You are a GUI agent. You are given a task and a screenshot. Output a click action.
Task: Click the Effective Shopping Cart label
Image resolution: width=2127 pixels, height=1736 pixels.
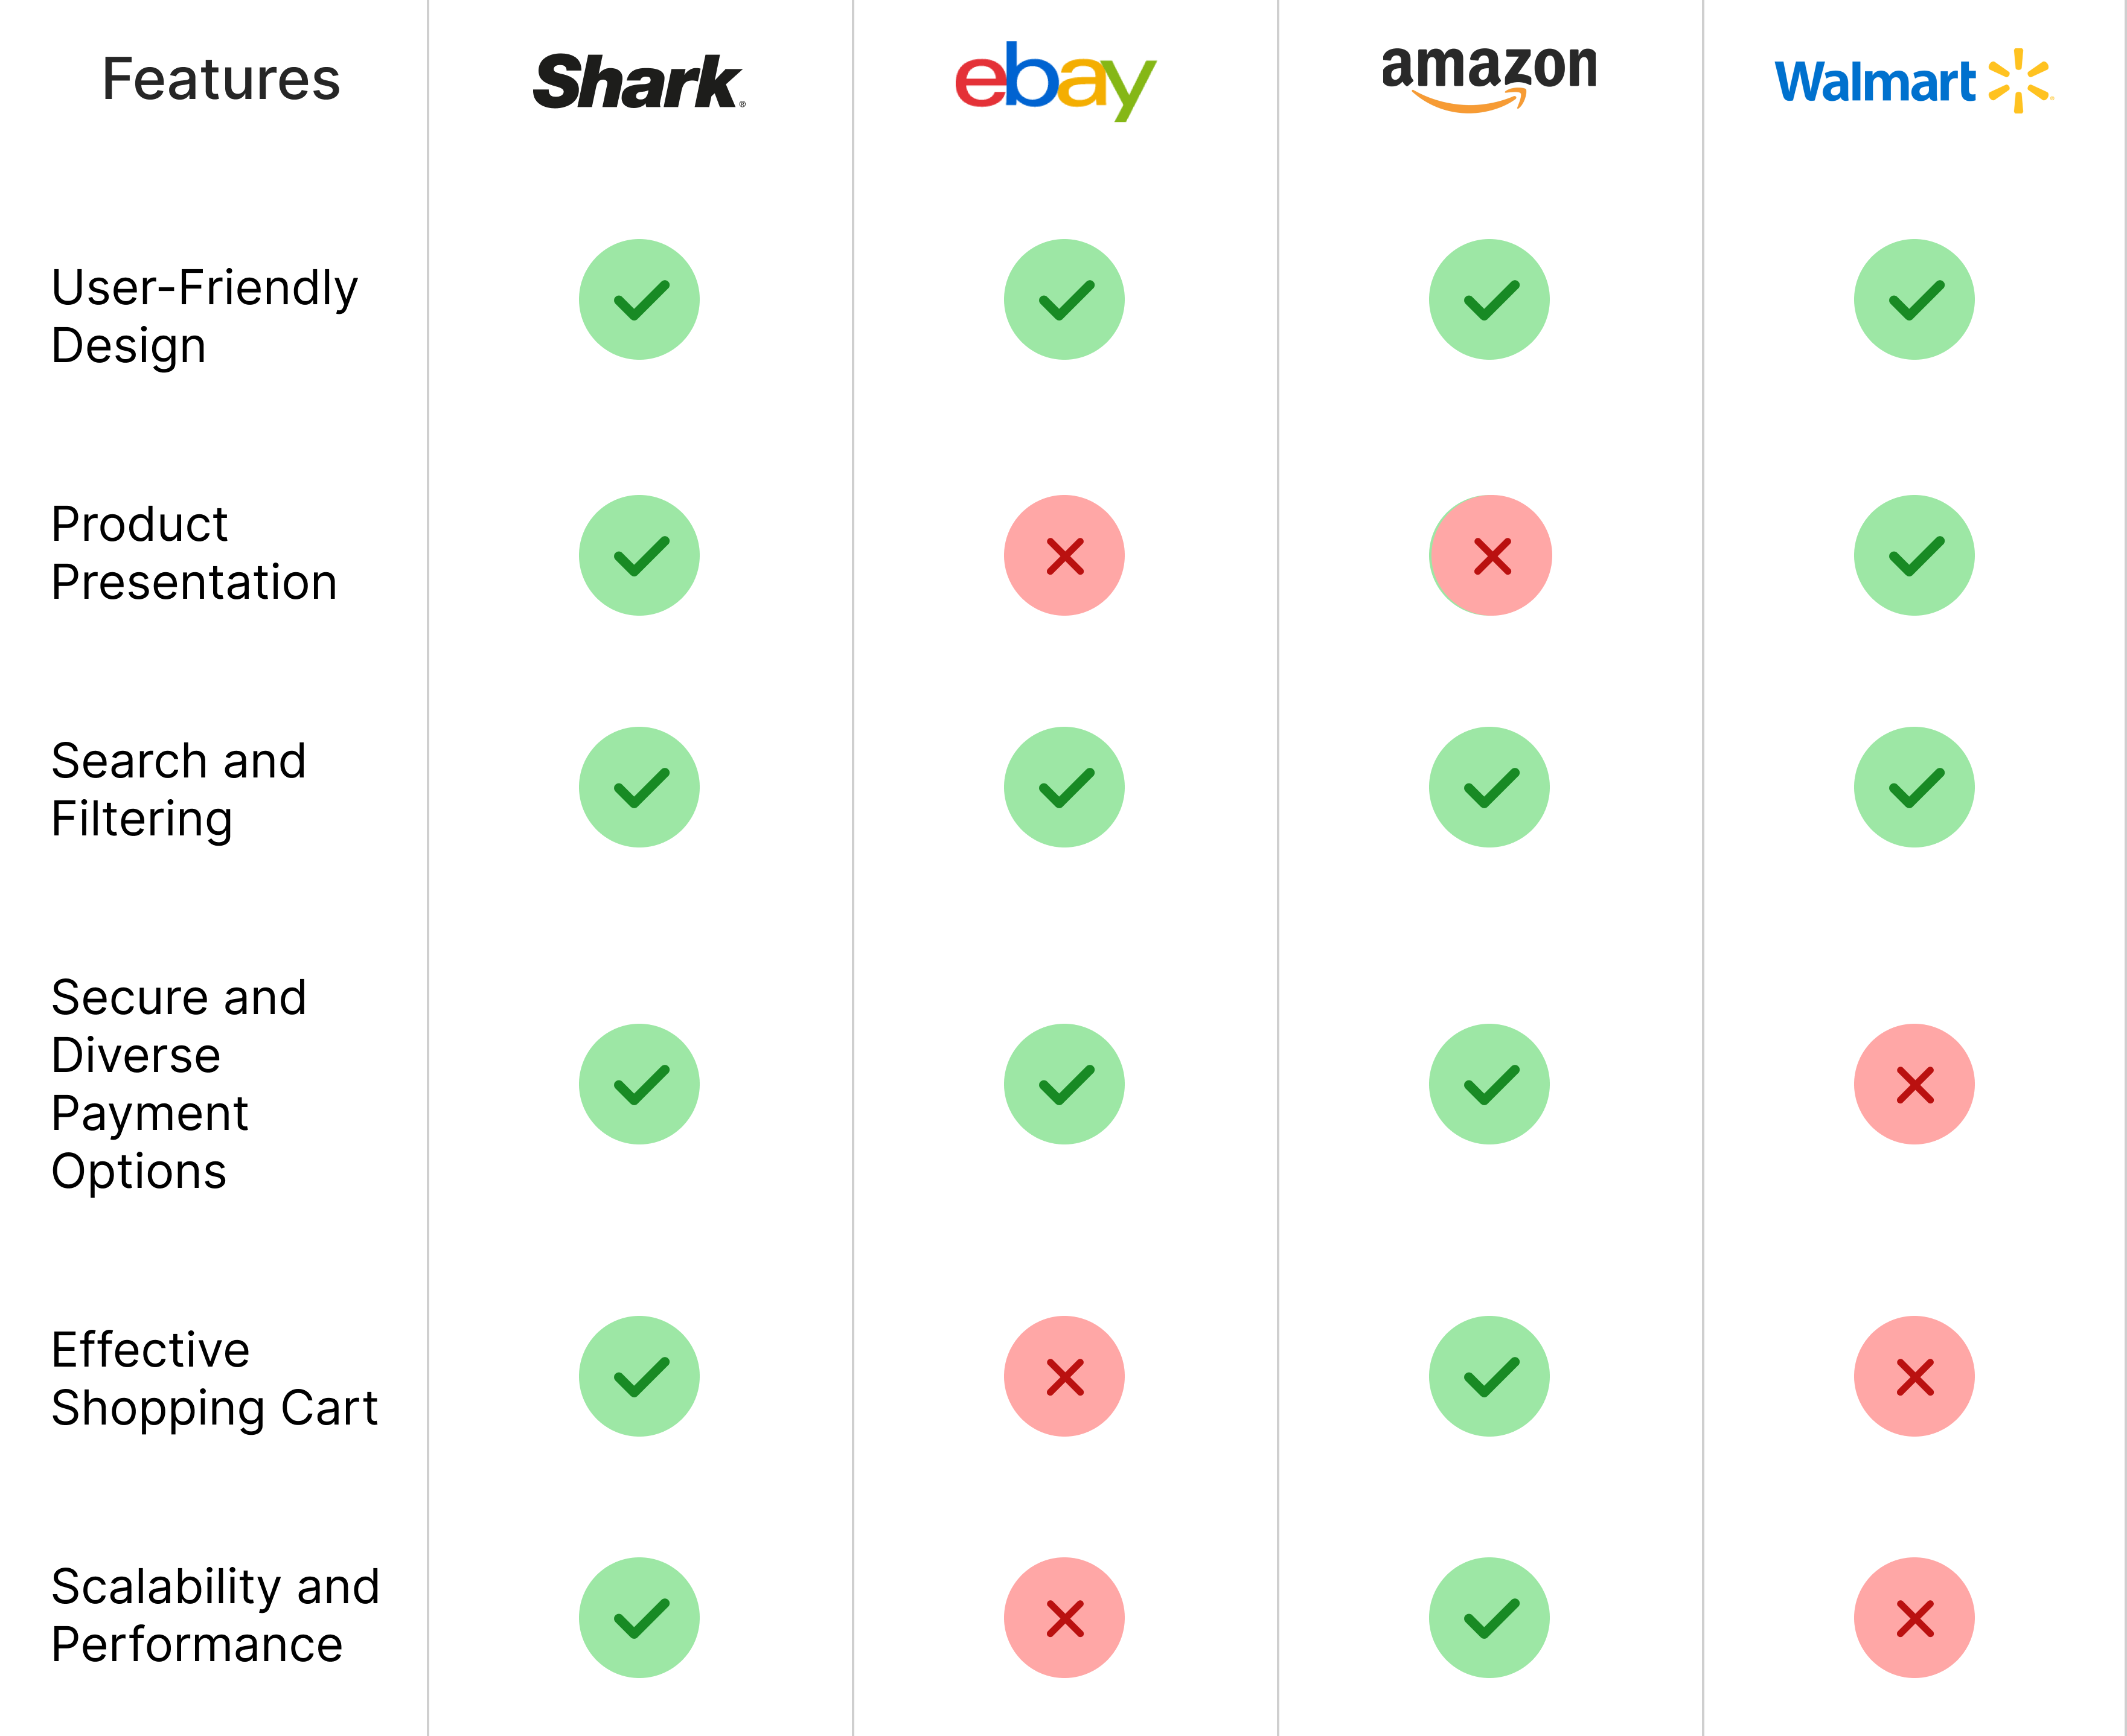(214, 1378)
